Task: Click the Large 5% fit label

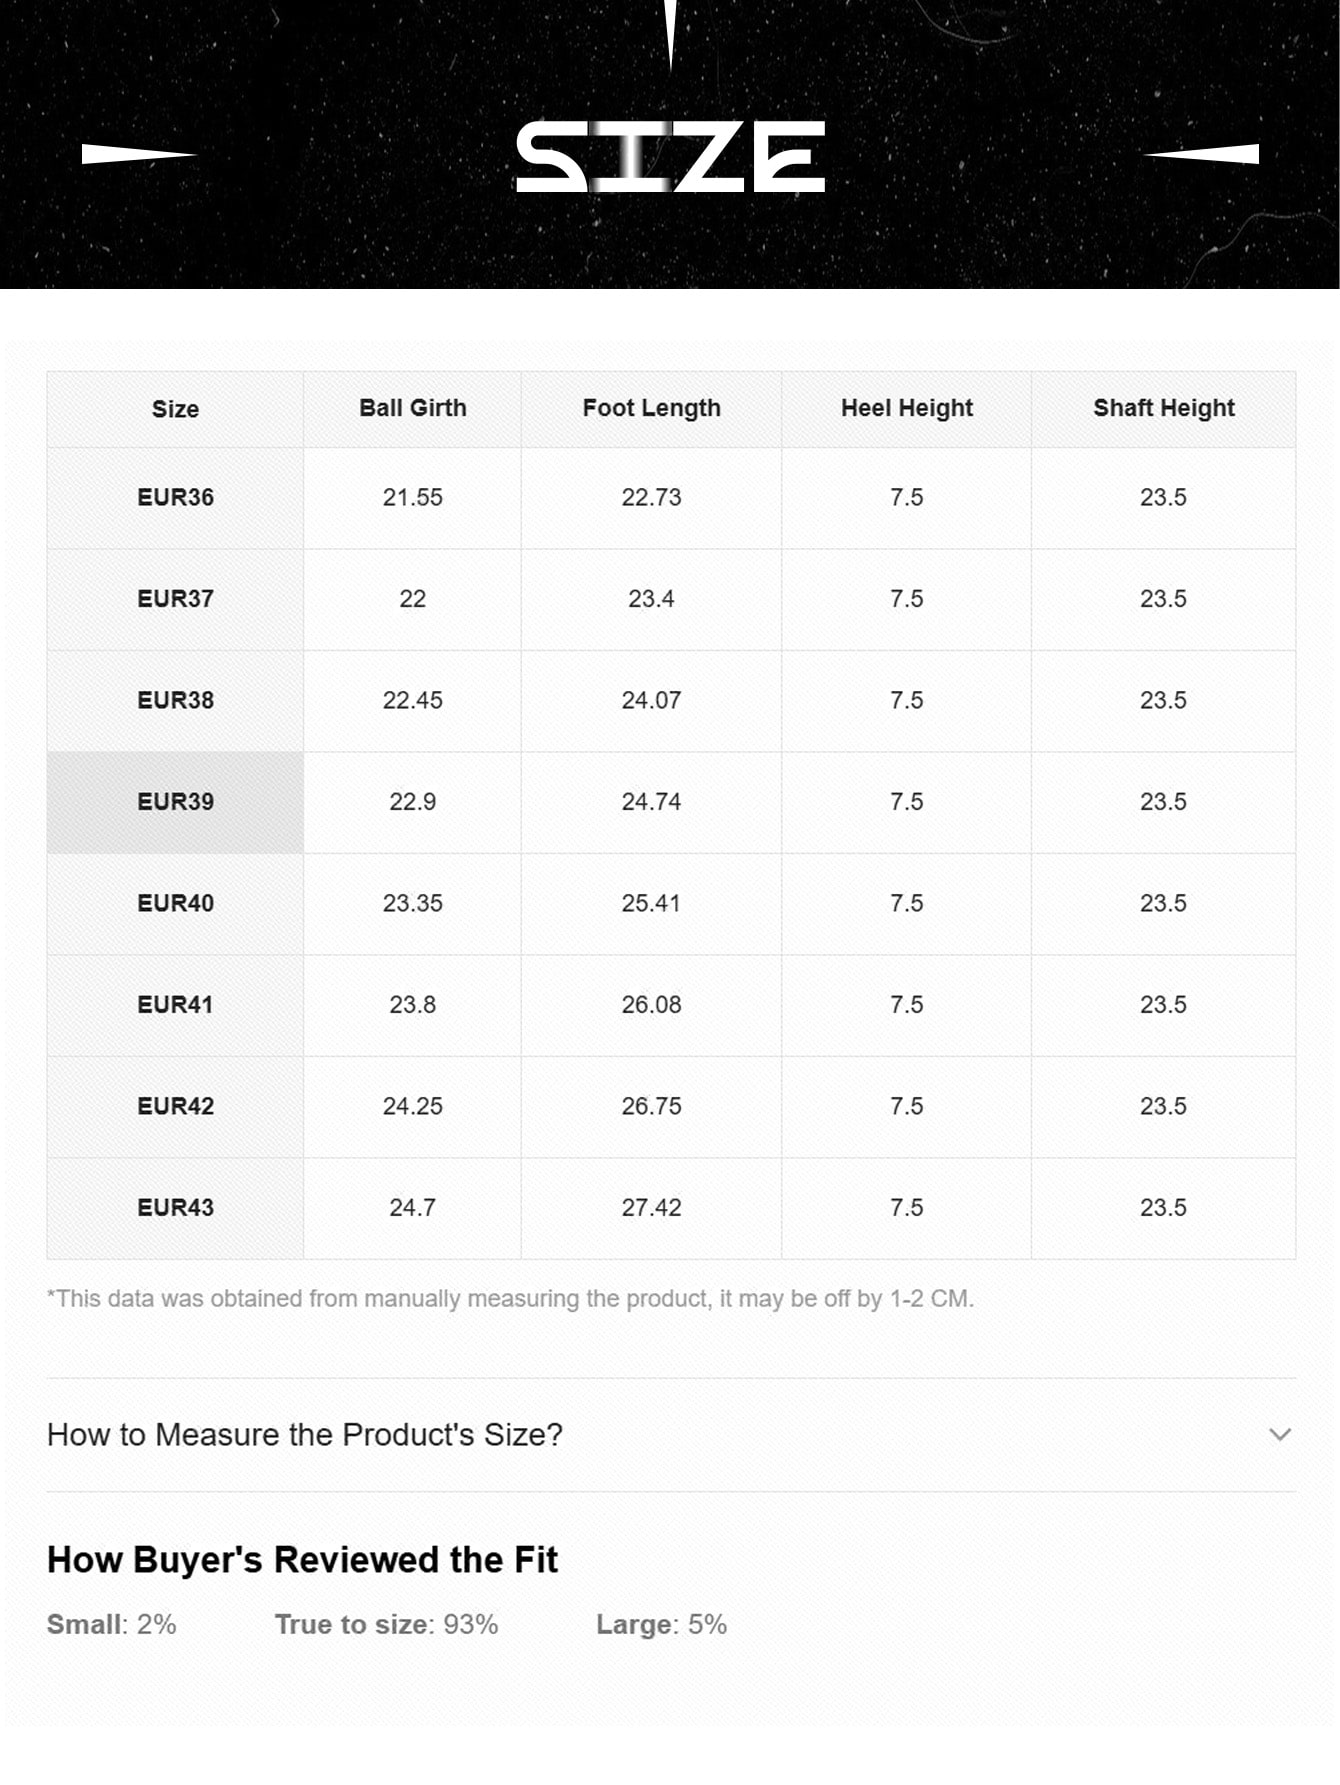Action: click(x=661, y=1624)
